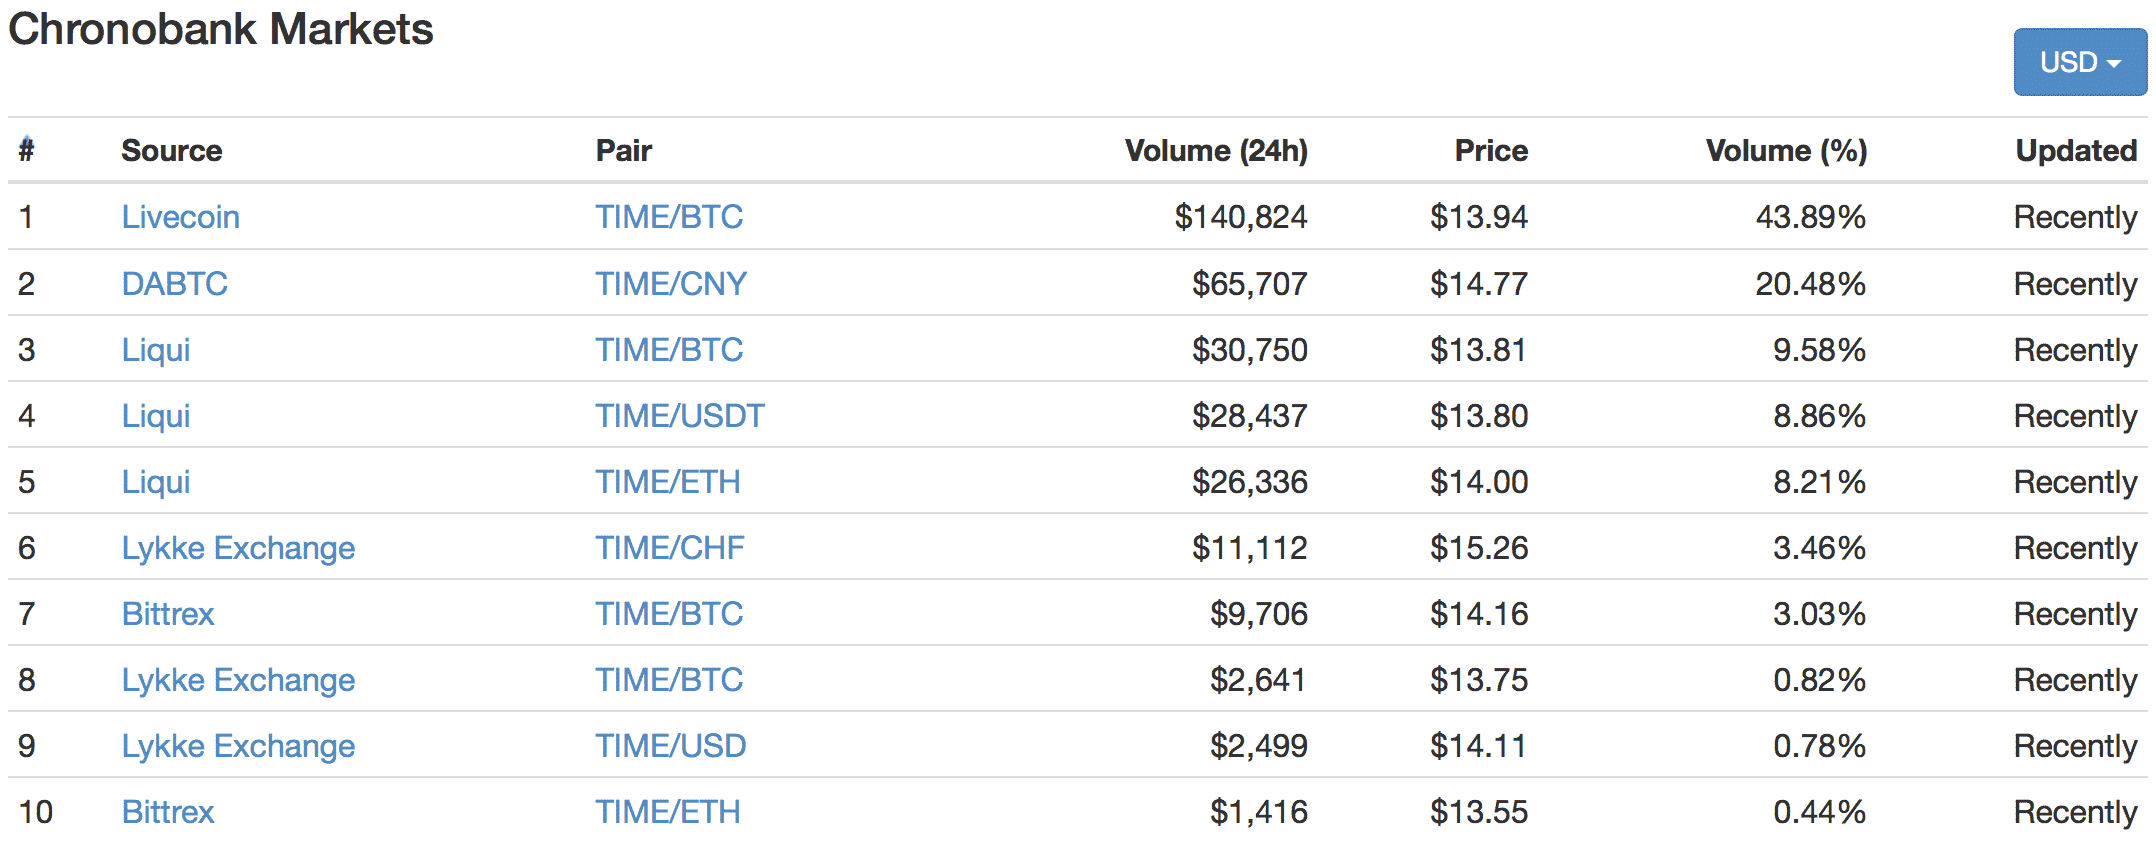Select the 9.58% volume share
2156x842 pixels.
(x=1819, y=350)
